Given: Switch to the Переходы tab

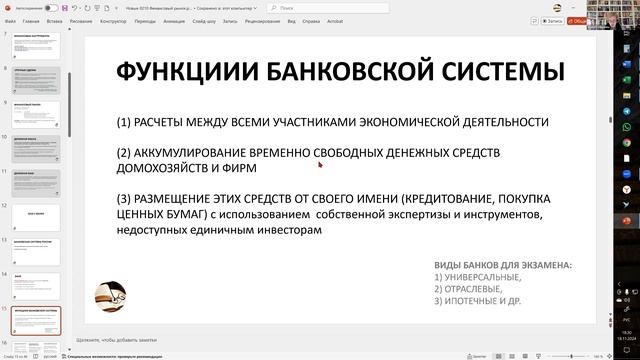Looking at the screenshot, I should click(x=145, y=21).
